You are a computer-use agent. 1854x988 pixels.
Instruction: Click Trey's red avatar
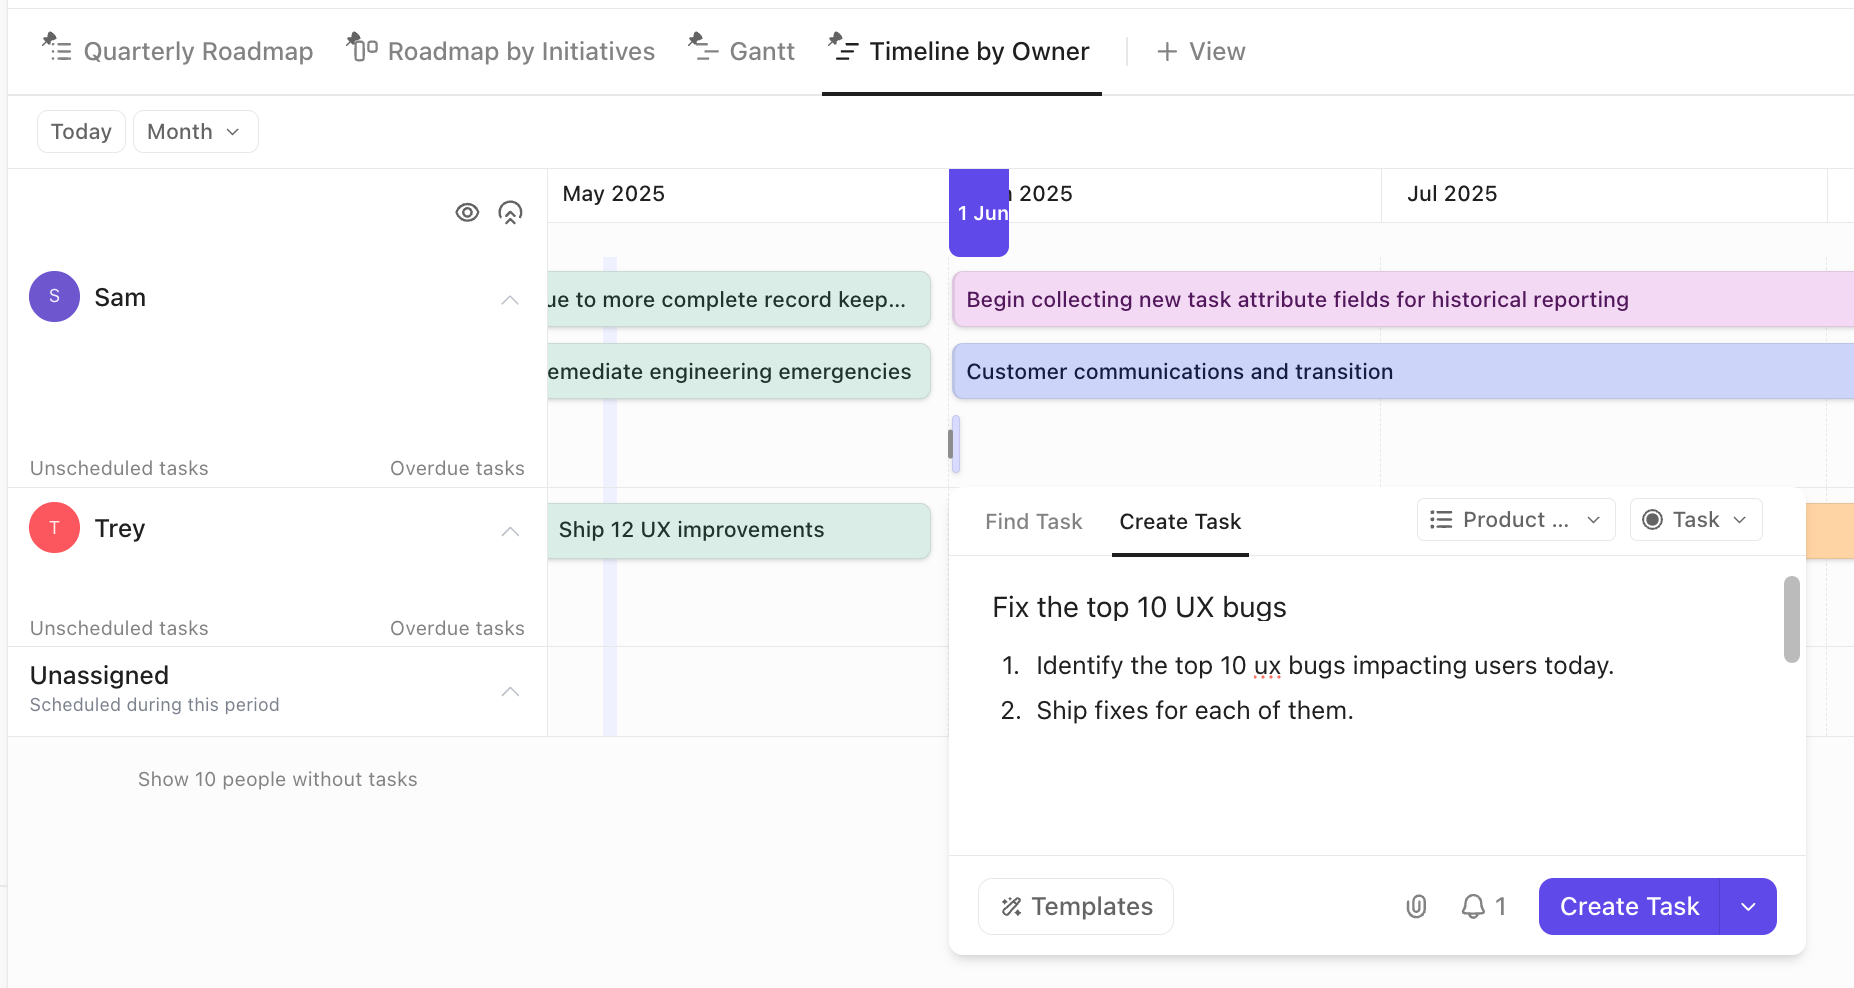(x=54, y=528)
